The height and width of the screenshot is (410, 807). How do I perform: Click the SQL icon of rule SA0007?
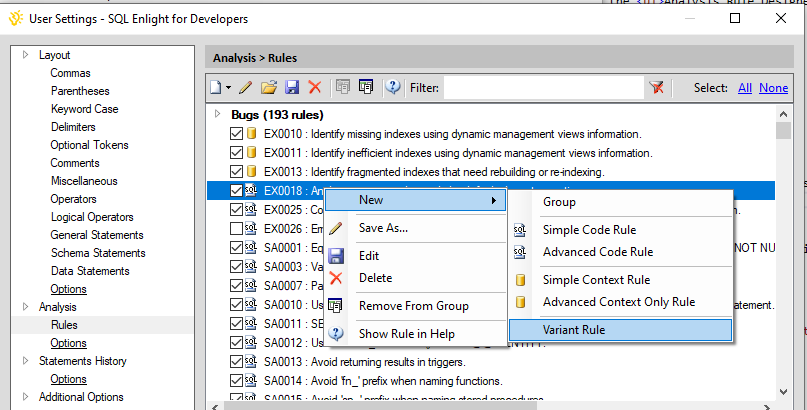click(x=251, y=285)
